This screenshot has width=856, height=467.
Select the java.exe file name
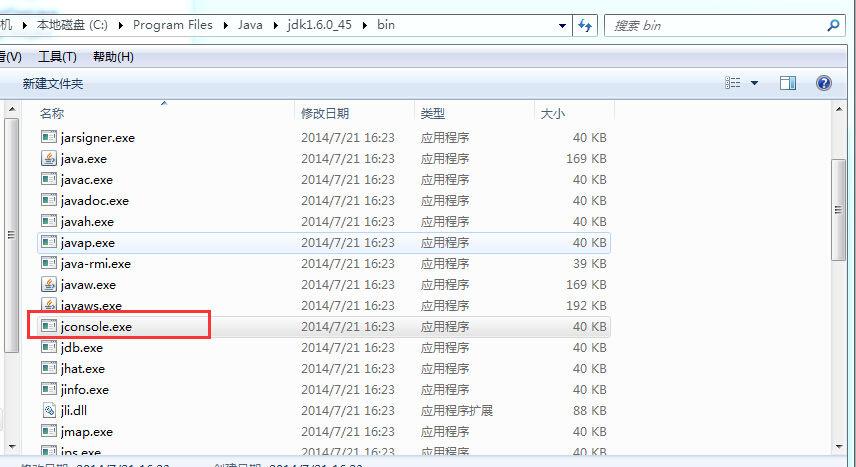84,159
